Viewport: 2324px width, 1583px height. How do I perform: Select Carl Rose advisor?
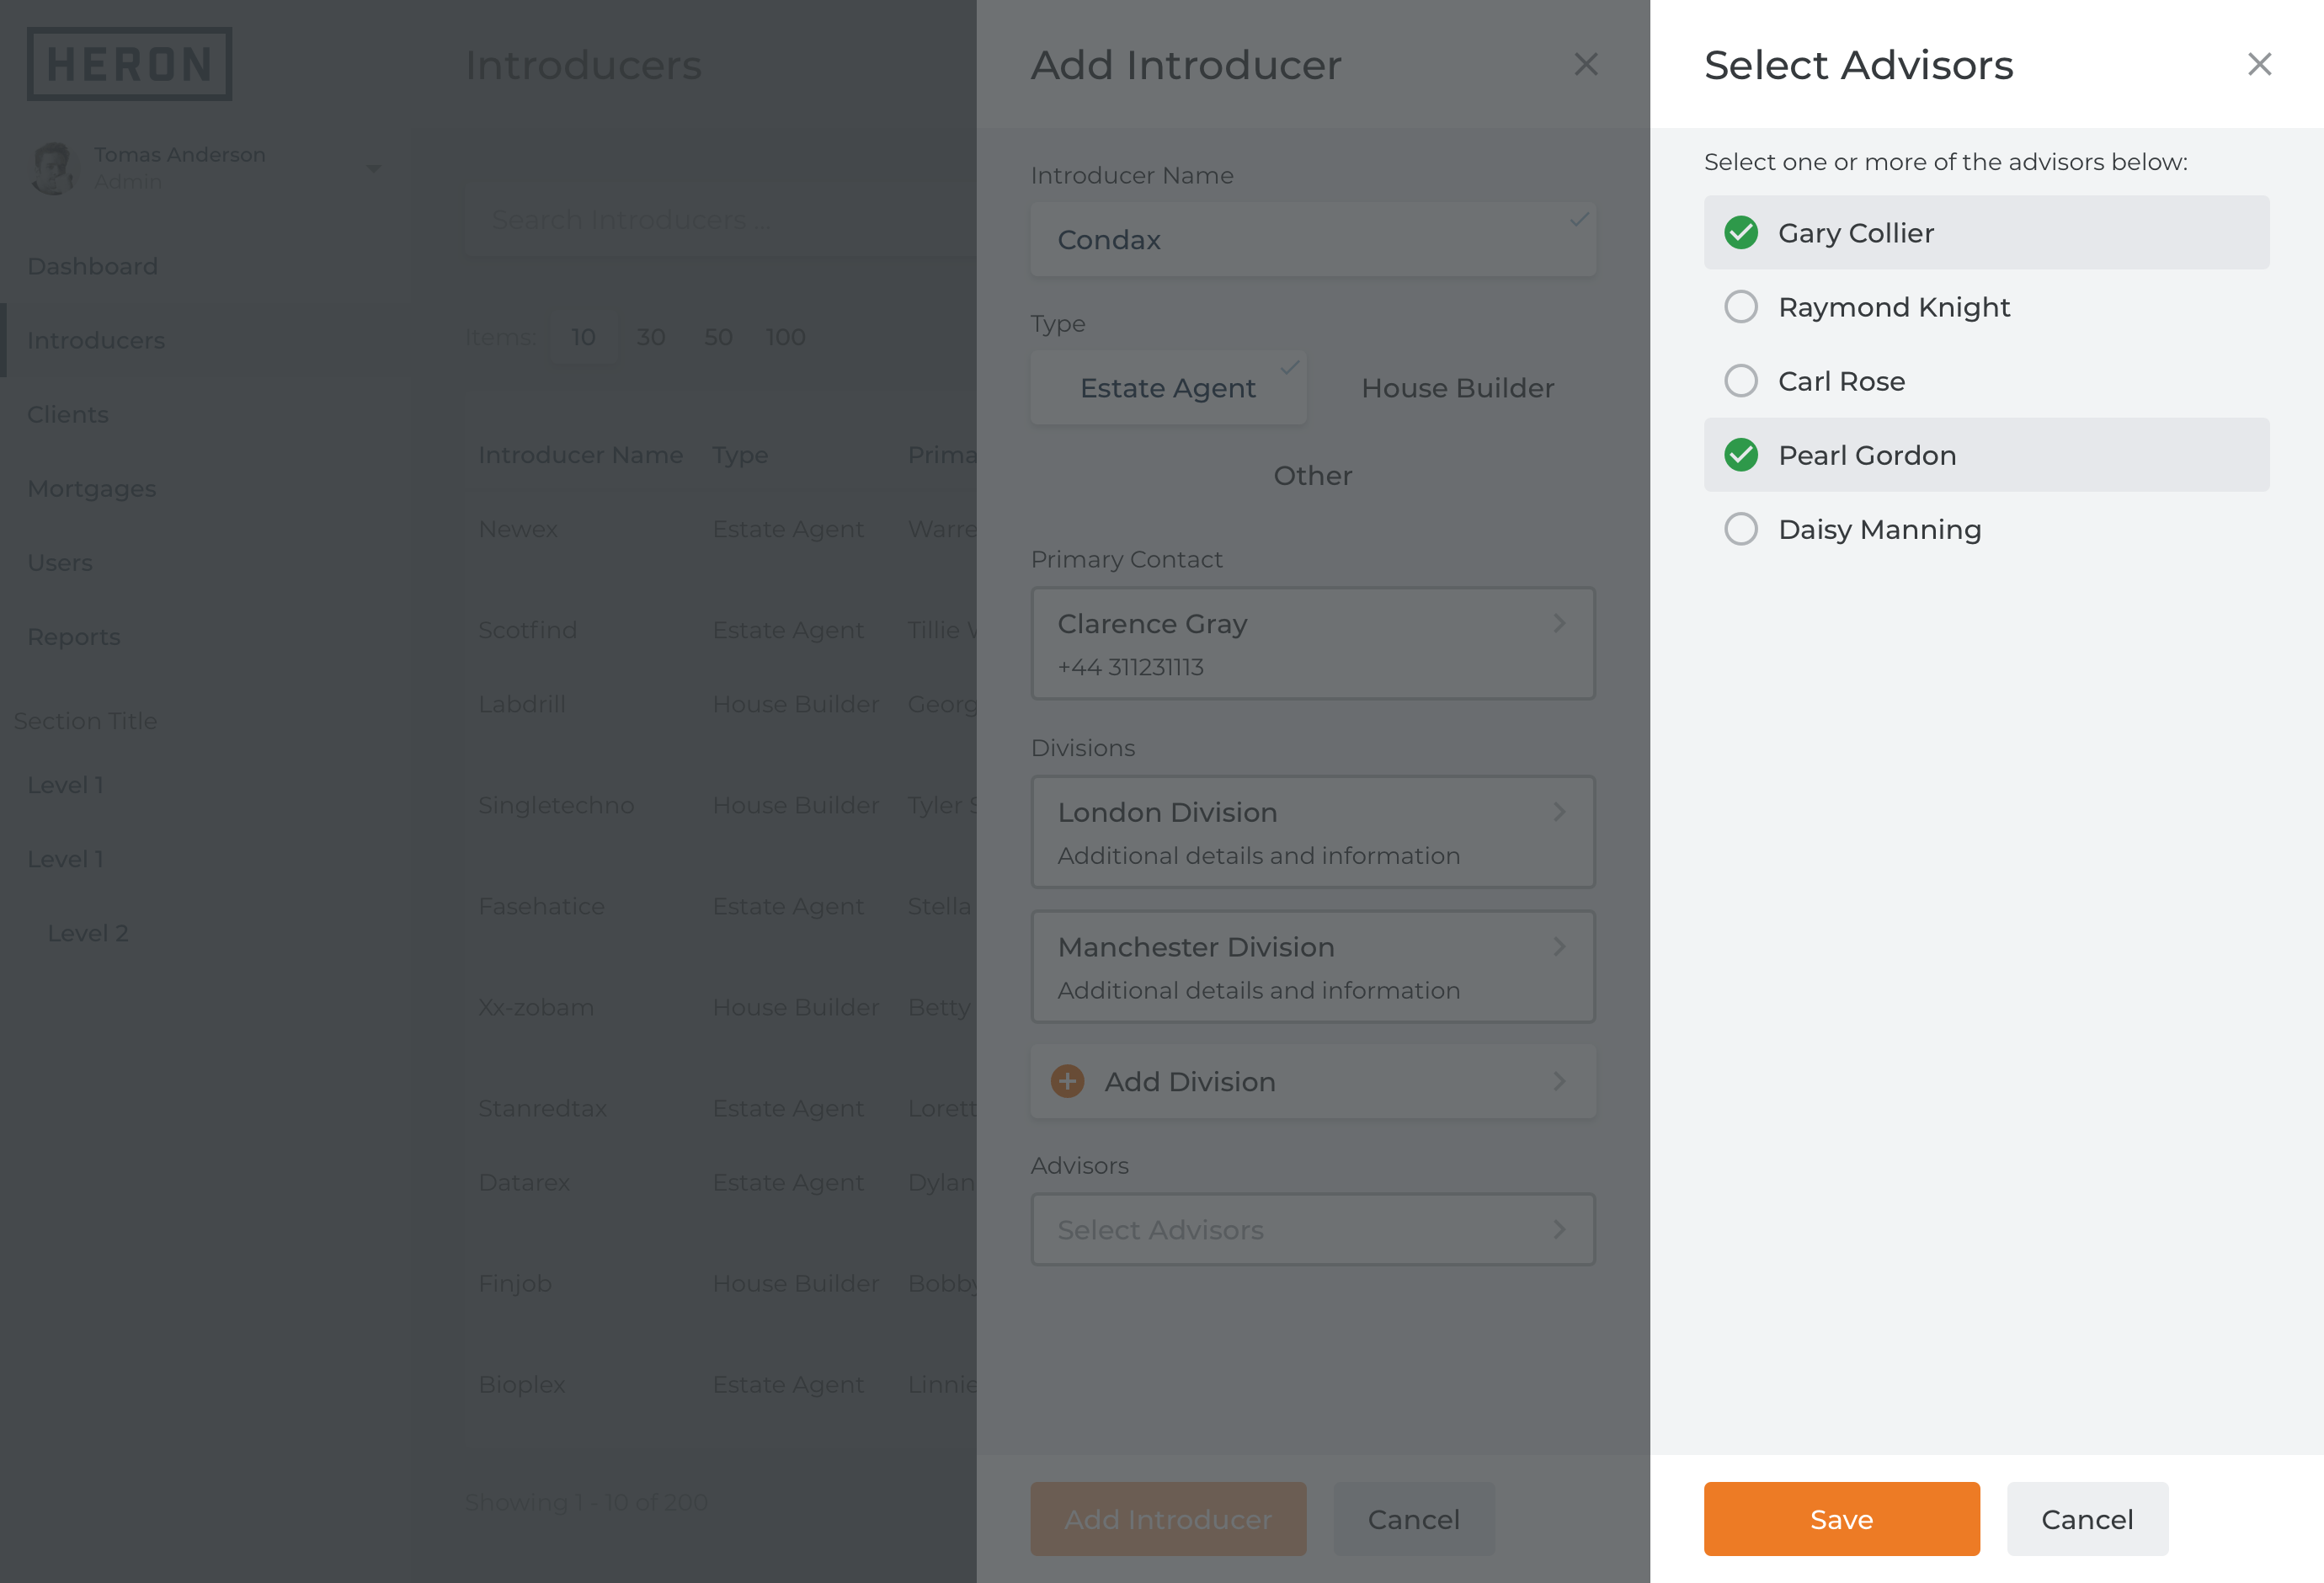pos(1986,380)
